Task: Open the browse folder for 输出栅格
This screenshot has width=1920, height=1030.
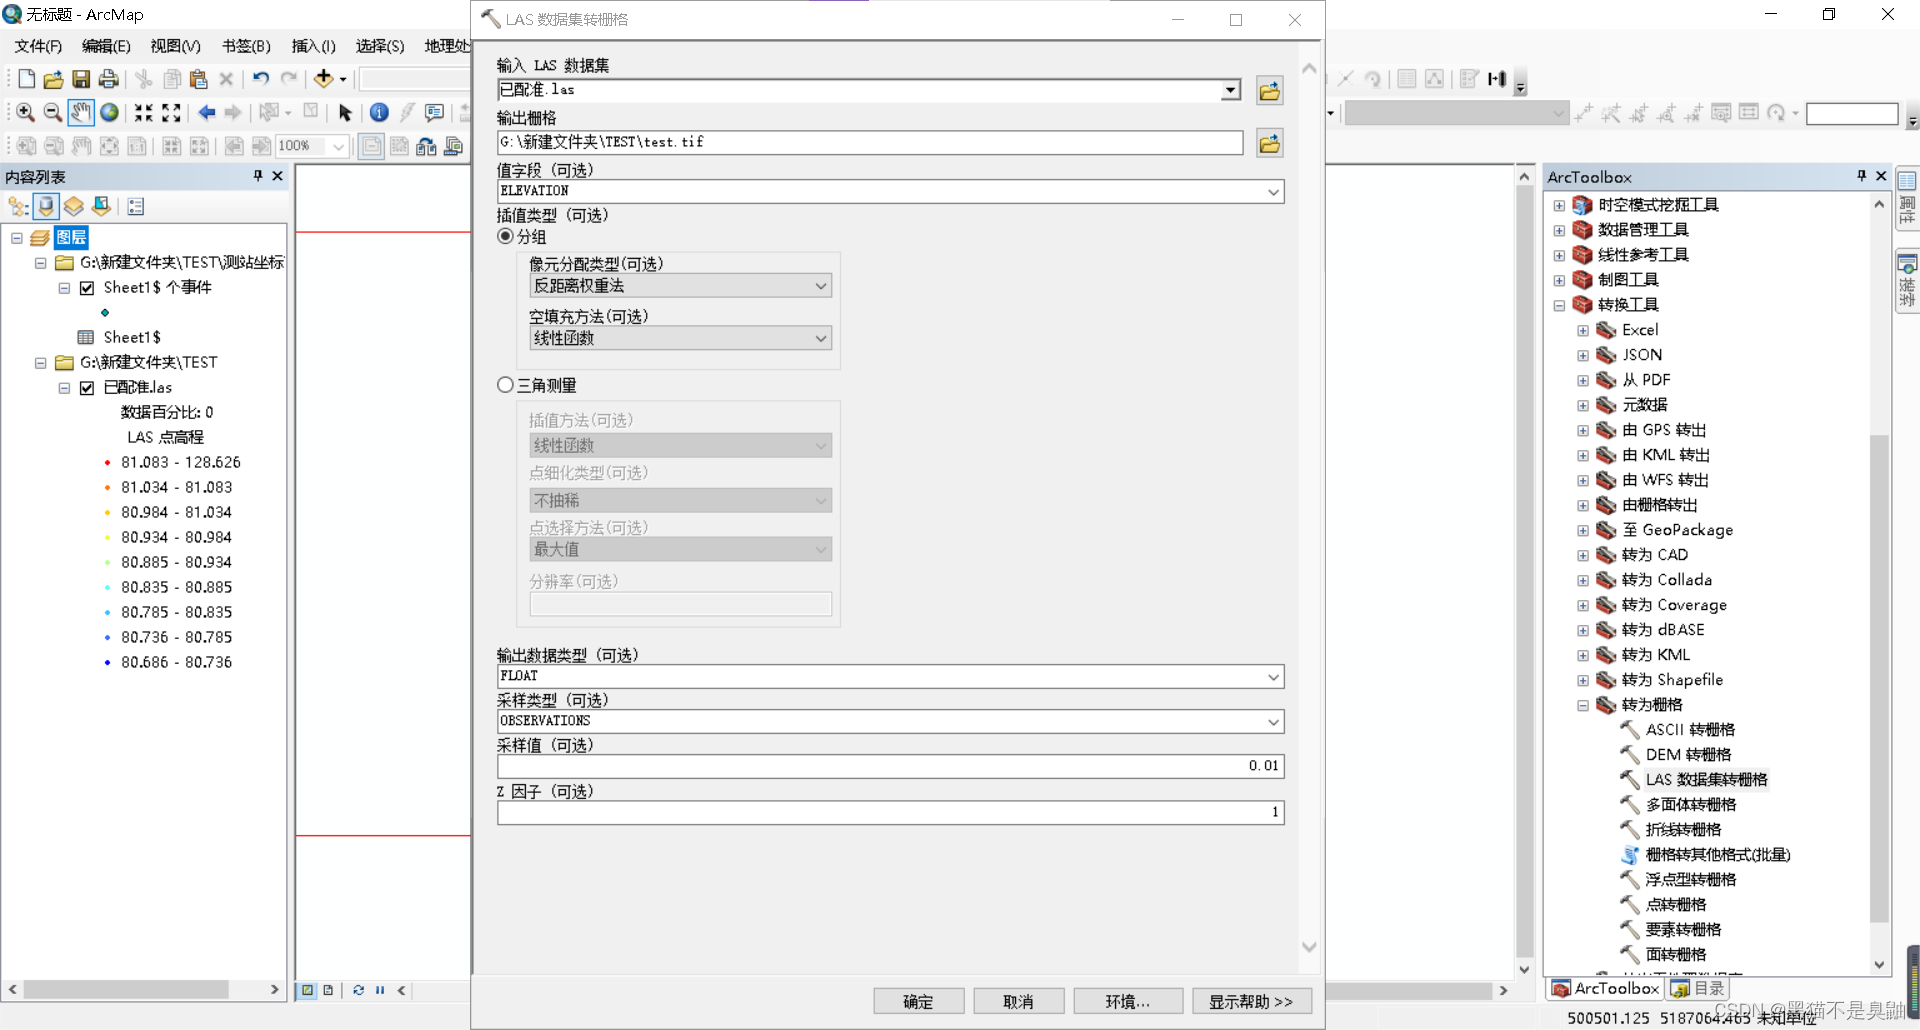Action: [x=1268, y=143]
